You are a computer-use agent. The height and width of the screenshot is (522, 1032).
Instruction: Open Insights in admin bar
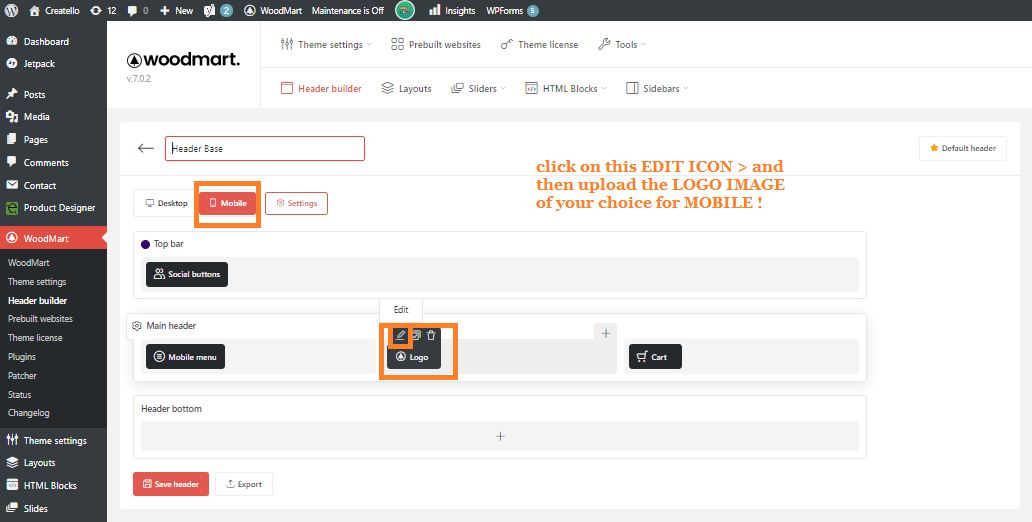pos(452,11)
